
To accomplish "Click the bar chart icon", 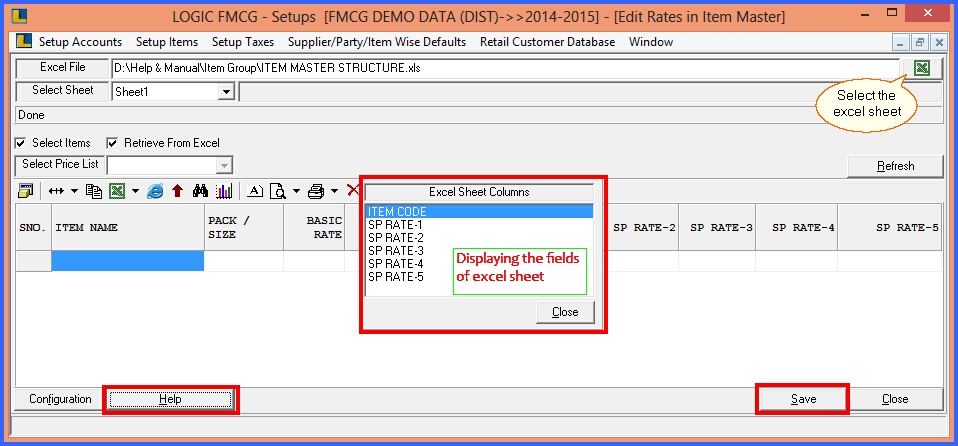I will 224,191.
